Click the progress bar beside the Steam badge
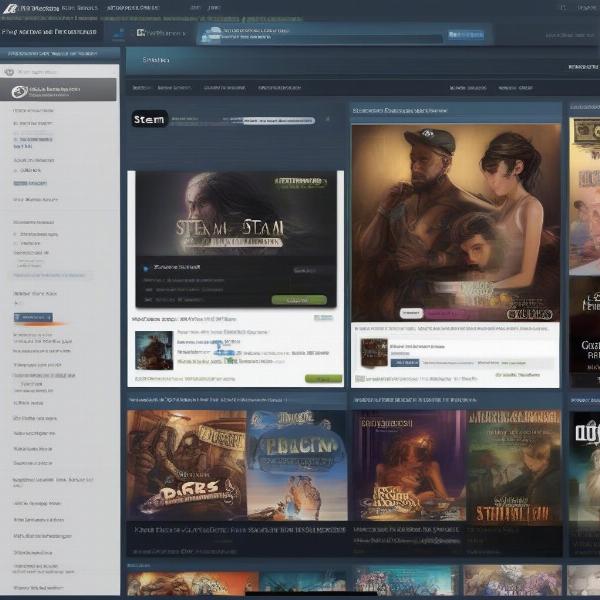Viewport: 600px width, 600px height. point(279,121)
